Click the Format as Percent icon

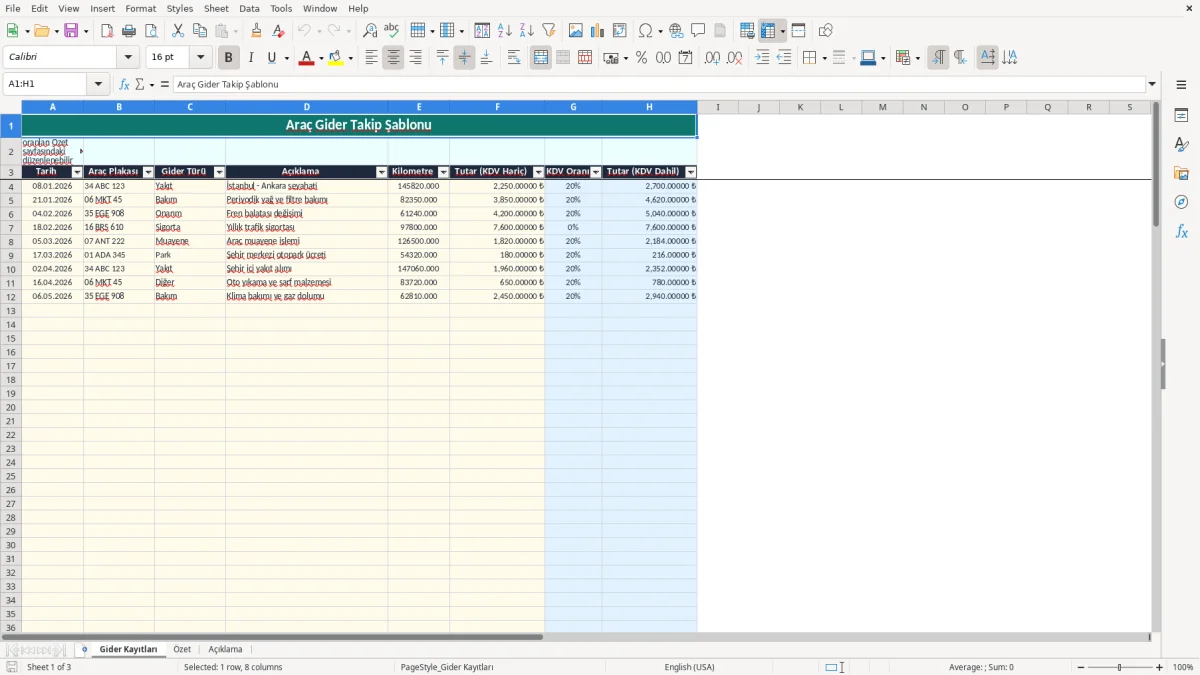coord(641,58)
